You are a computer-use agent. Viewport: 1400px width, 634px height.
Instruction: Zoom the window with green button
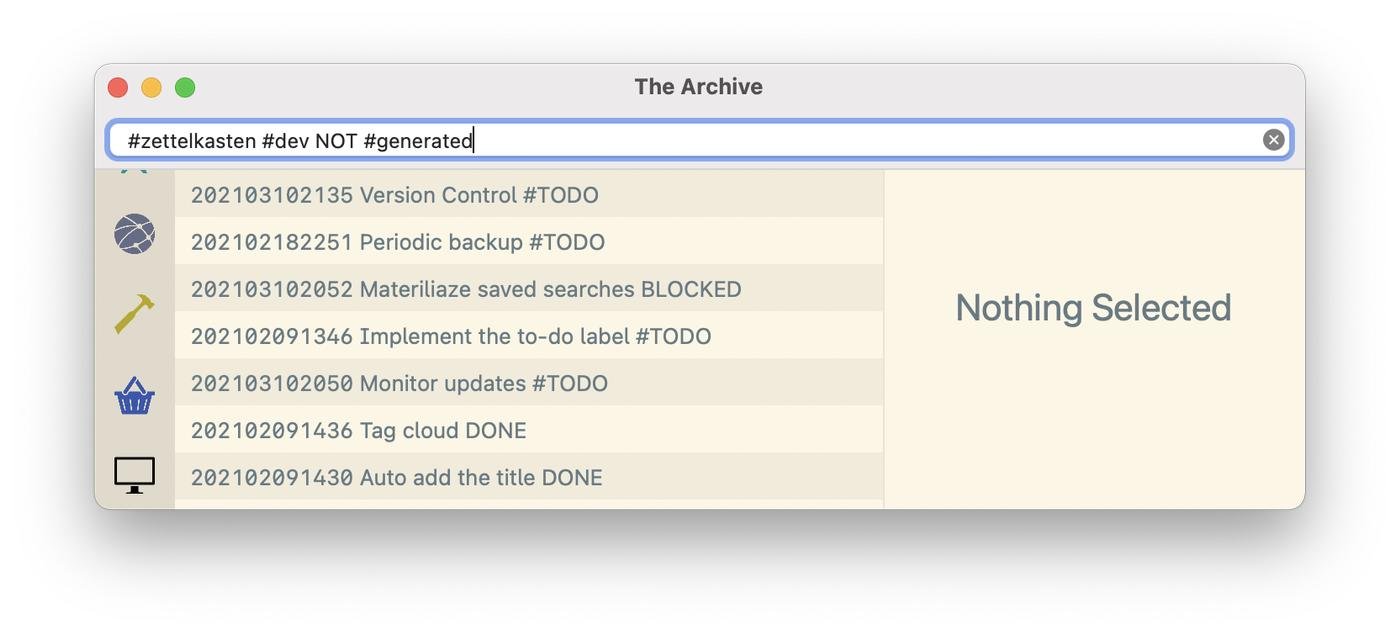click(x=185, y=88)
